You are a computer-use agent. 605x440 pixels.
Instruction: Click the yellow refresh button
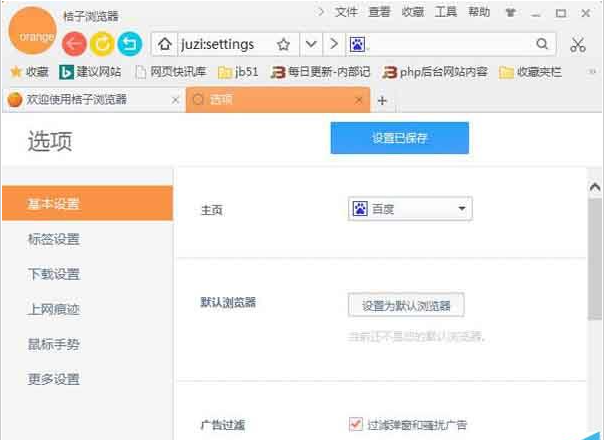pyautogui.click(x=101, y=44)
